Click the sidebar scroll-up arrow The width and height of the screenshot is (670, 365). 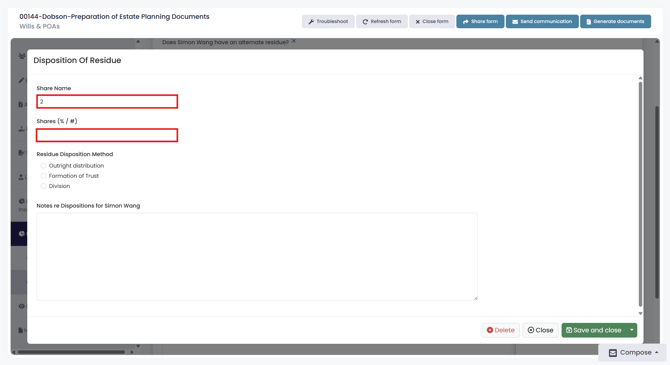pos(138,42)
